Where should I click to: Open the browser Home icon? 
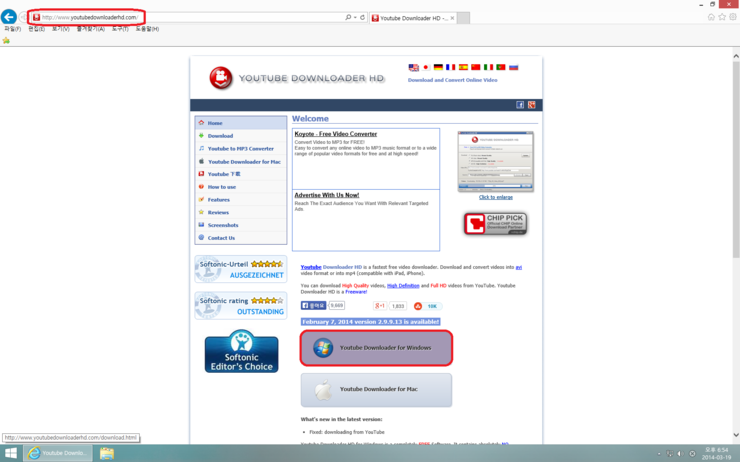tap(711, 17)
